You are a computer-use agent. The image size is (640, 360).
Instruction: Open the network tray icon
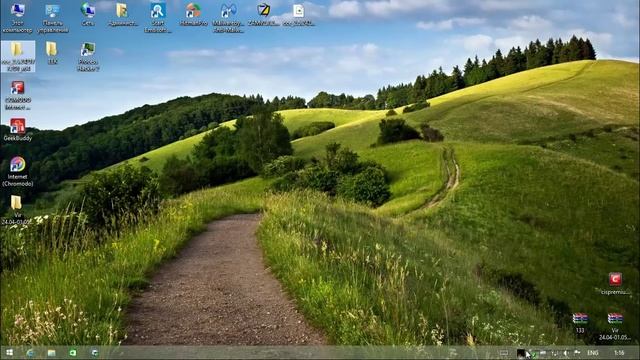tap(555, 353)
